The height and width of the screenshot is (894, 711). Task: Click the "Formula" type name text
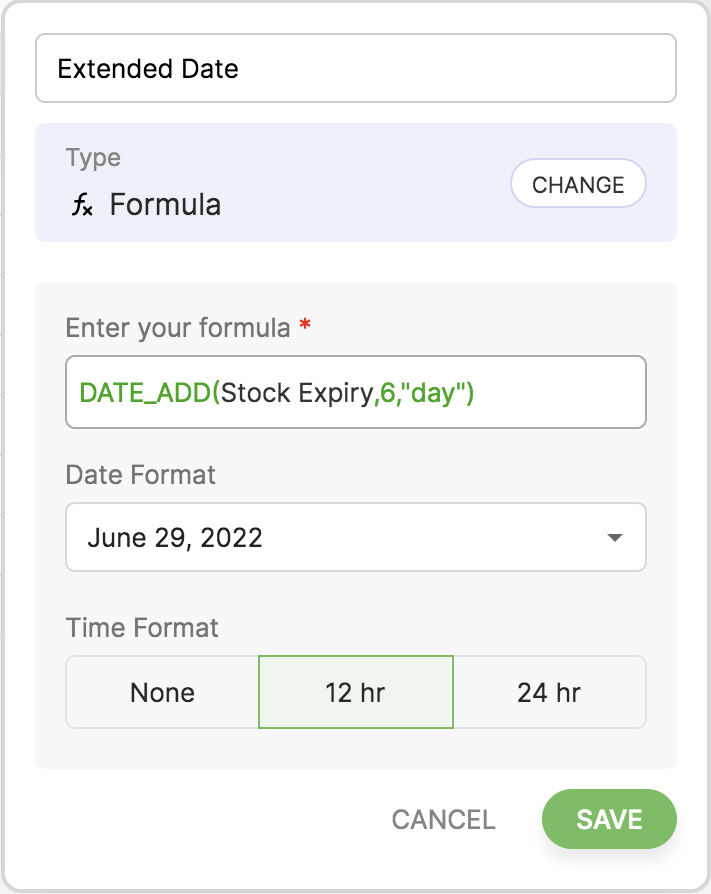tap(165, 205)
